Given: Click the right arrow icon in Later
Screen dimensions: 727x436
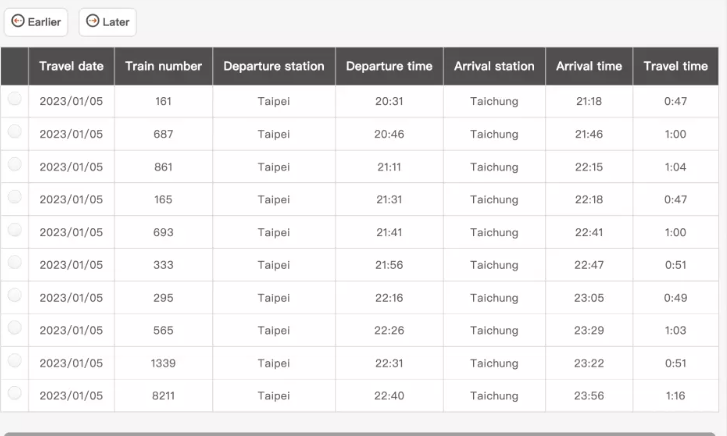Looking at the screenshot, I should pyautogui.click(x=92, y=22).
